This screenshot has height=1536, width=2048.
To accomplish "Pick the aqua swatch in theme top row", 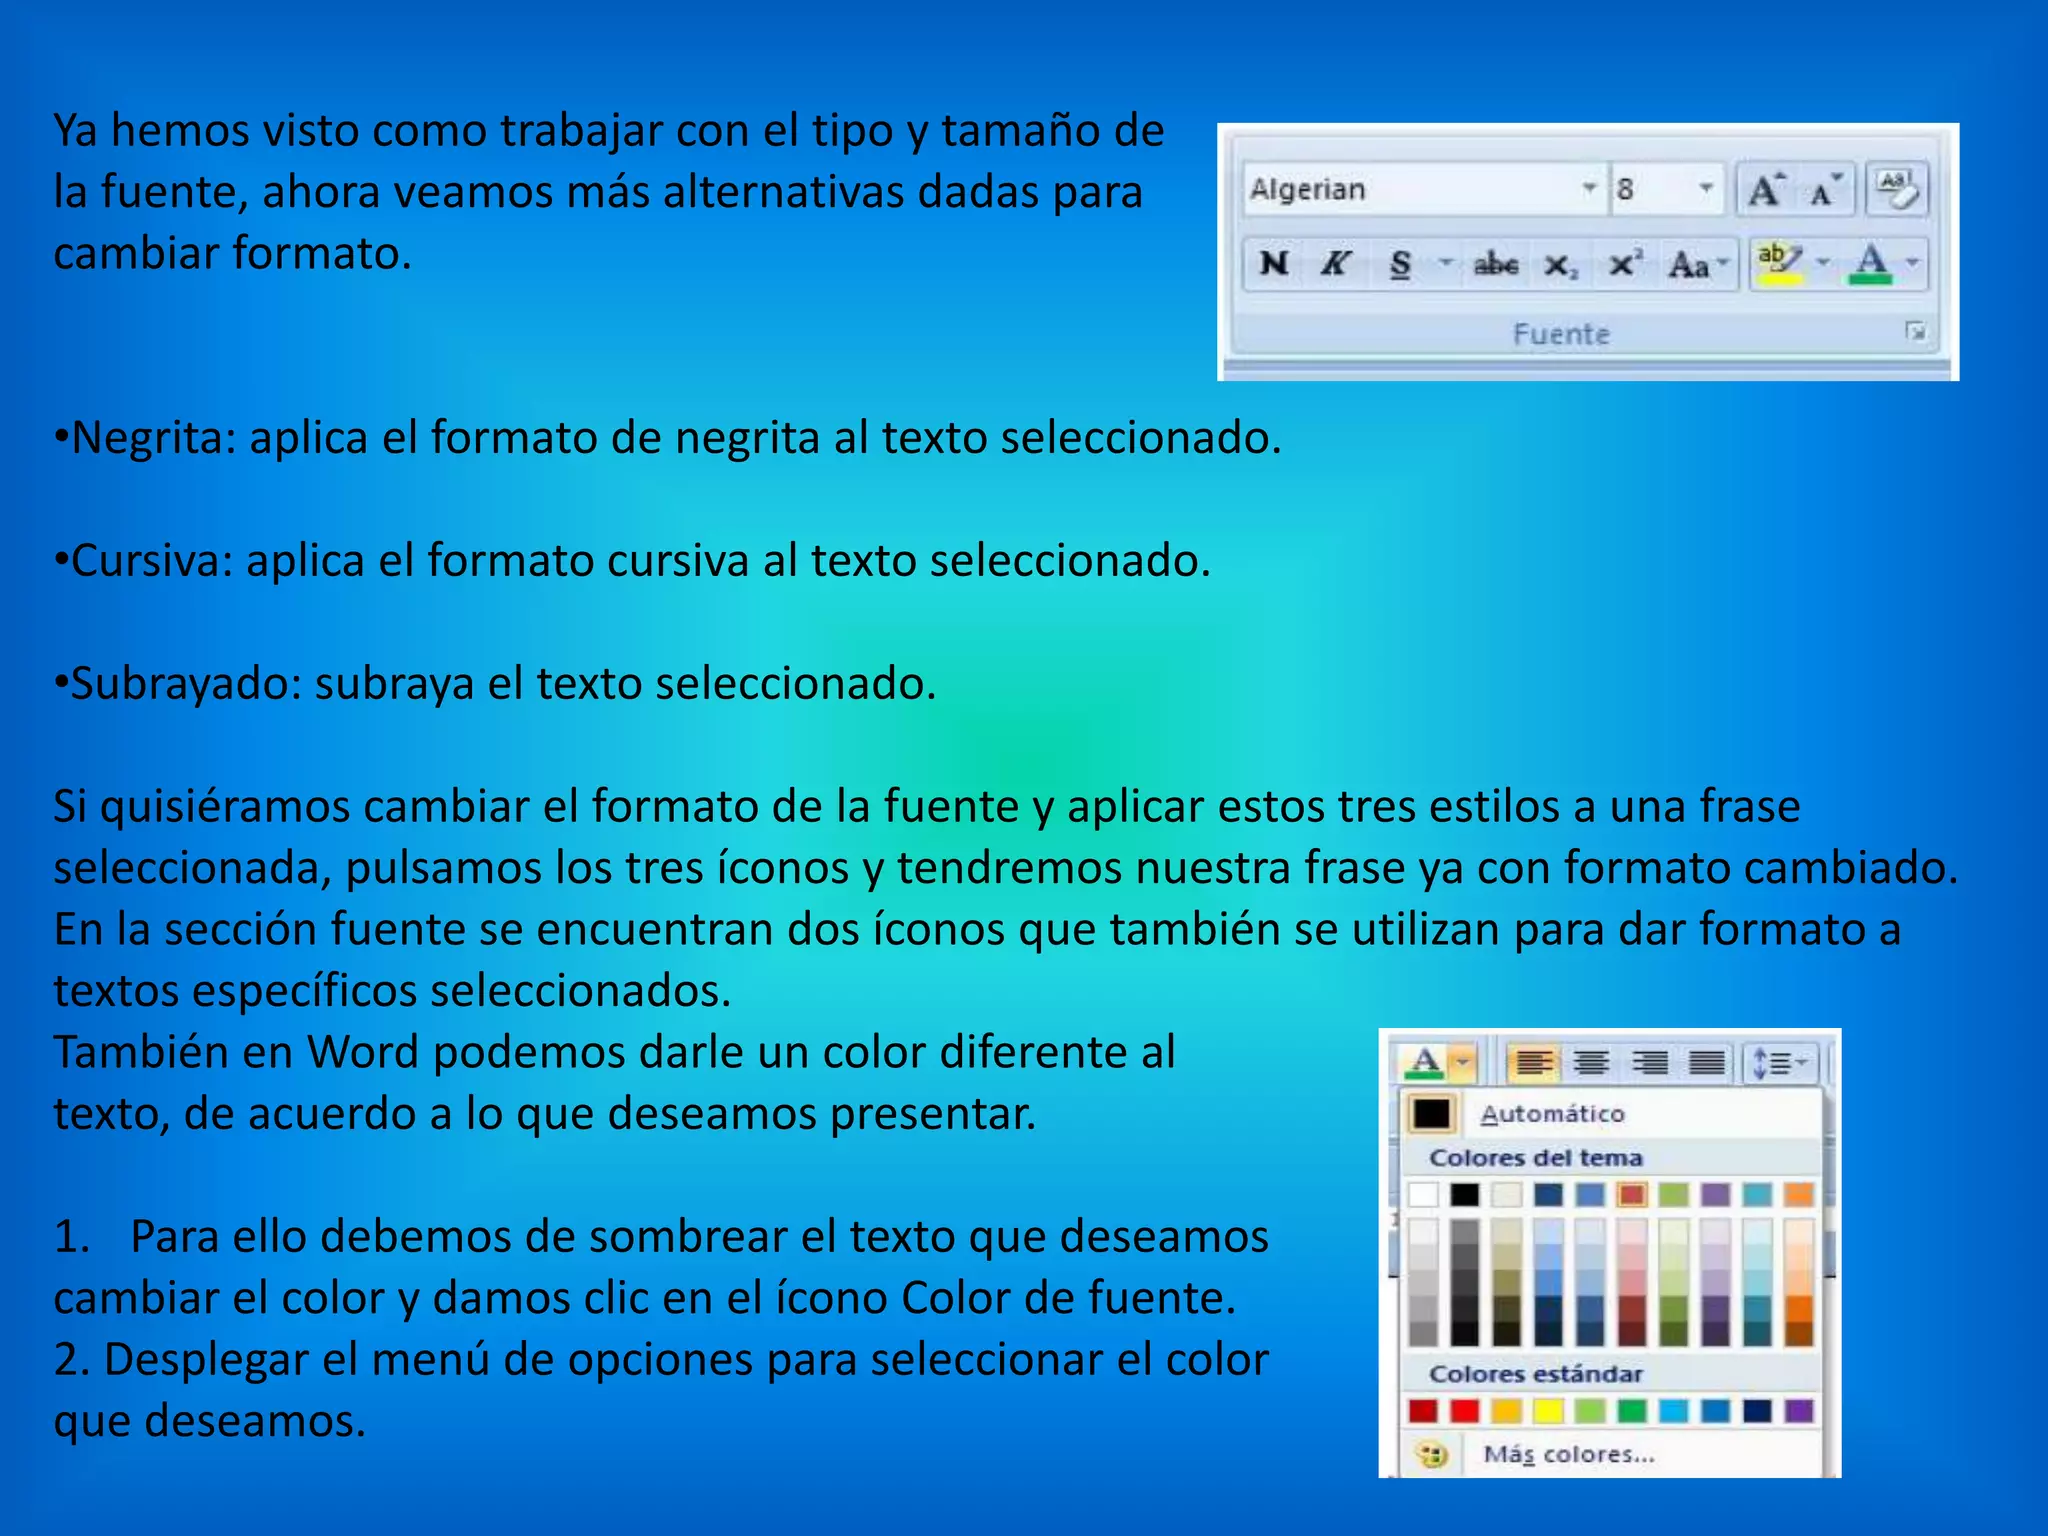I will (1757, 1194).
